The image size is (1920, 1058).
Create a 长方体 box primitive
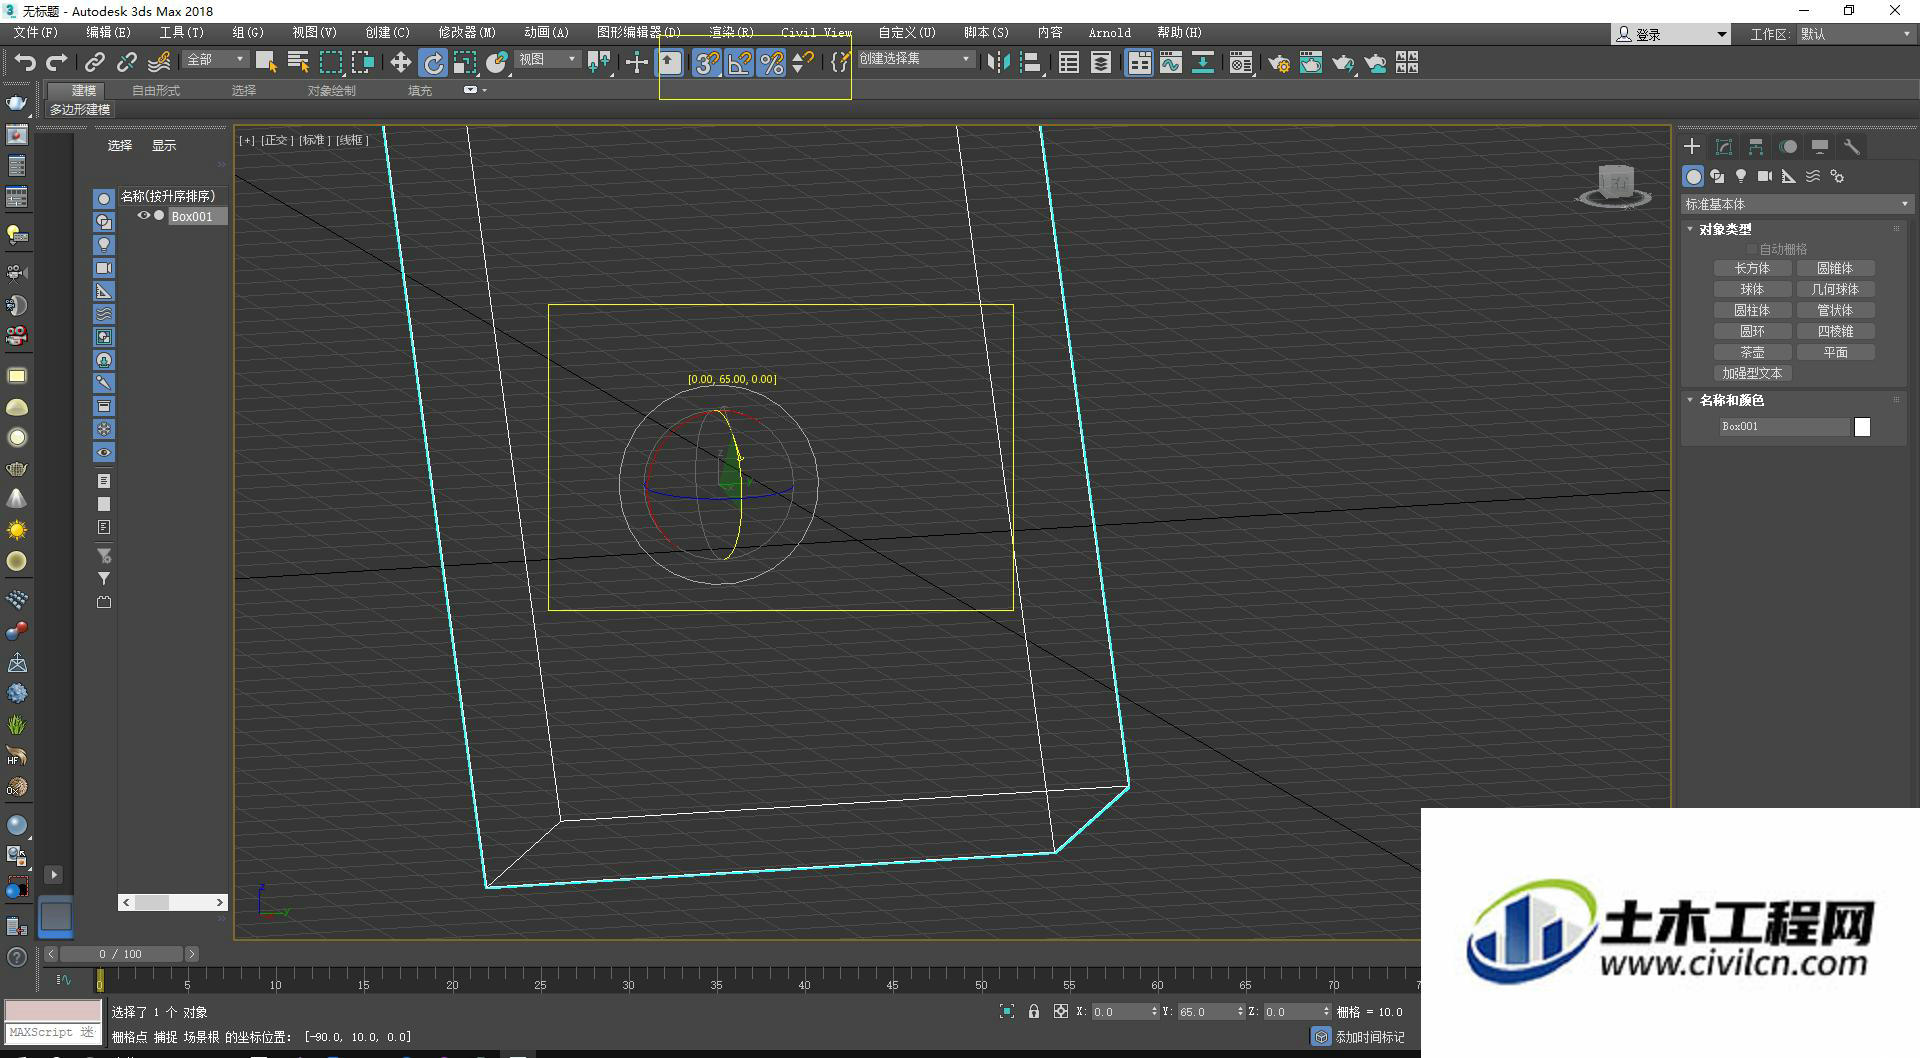point(1752,268)
